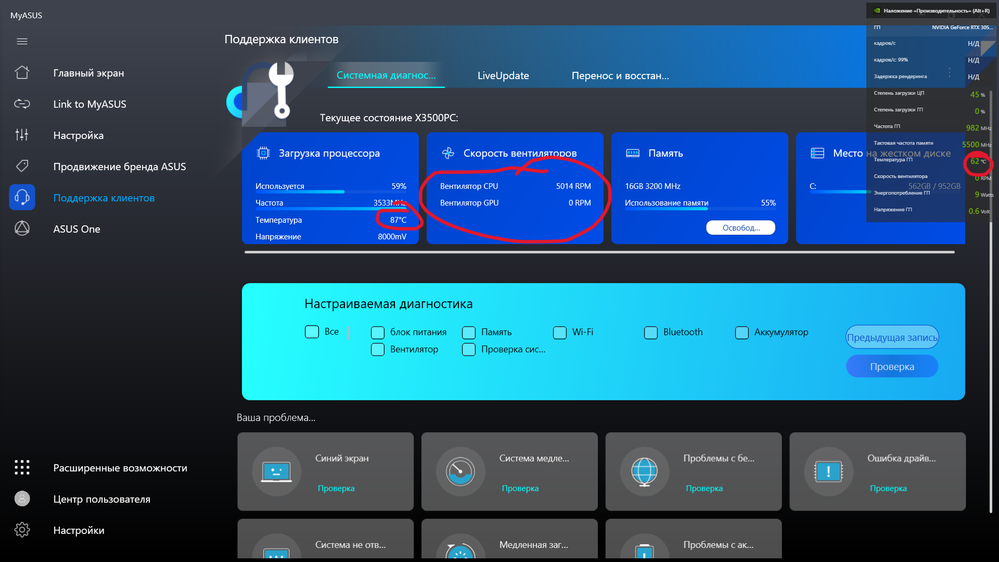This screenshot has height=562, width=999.
Task: Tick the Проверка сис... checkbox
Action: [x=469, y=349]
